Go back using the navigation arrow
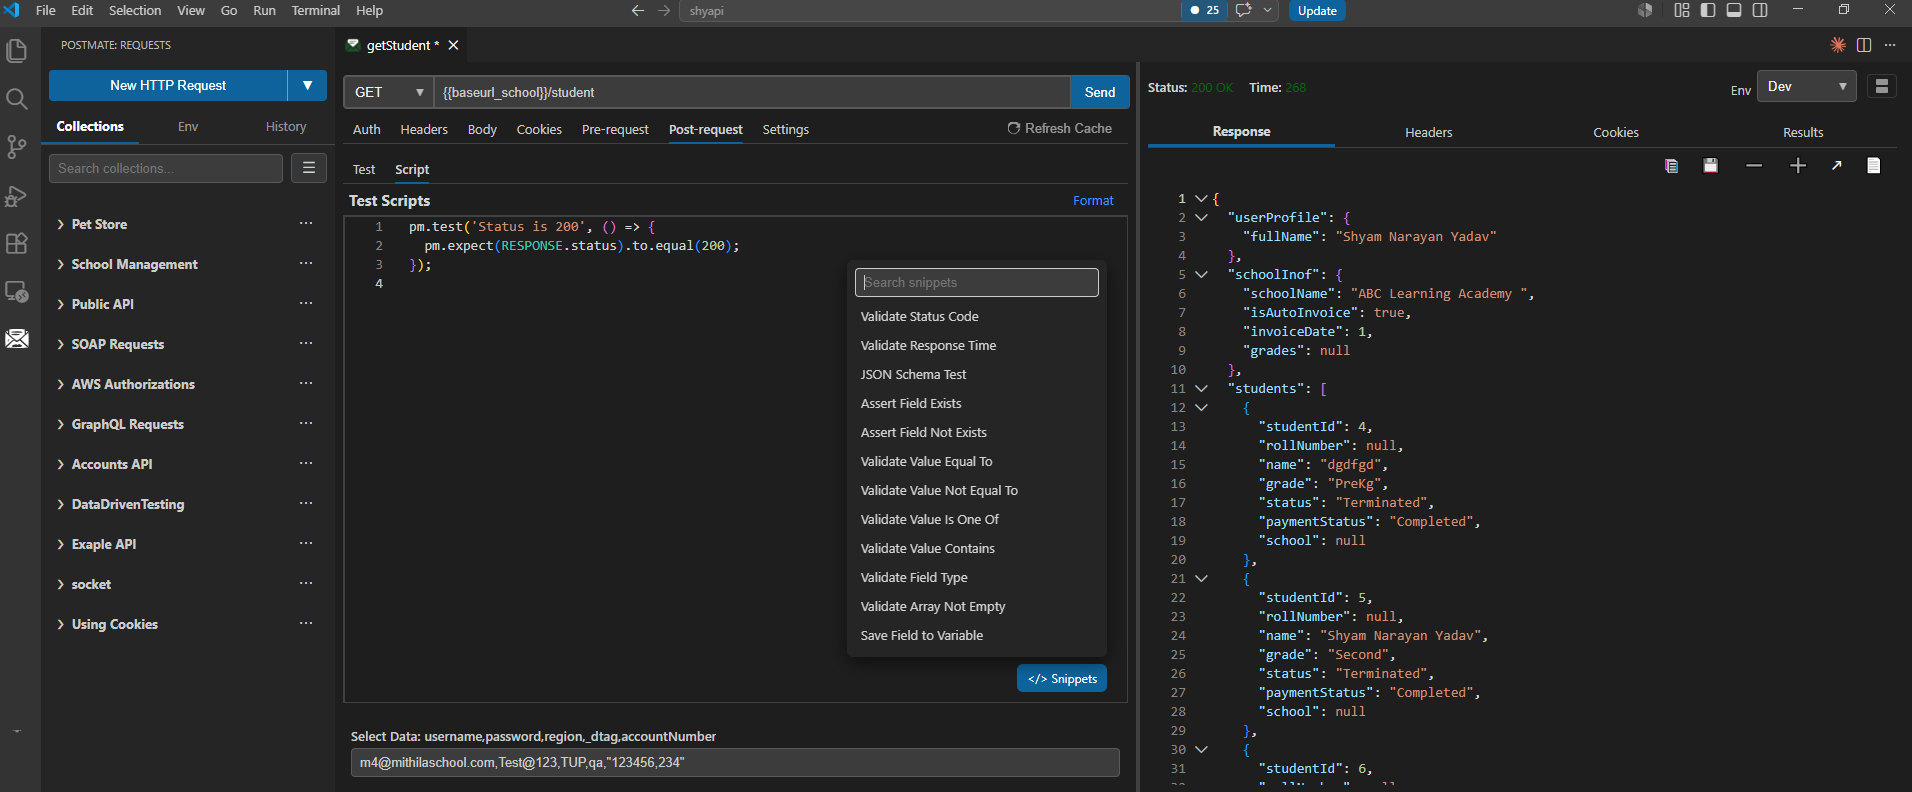The height and width of the screenshot is (792, 1912). [x=638, y=10]
